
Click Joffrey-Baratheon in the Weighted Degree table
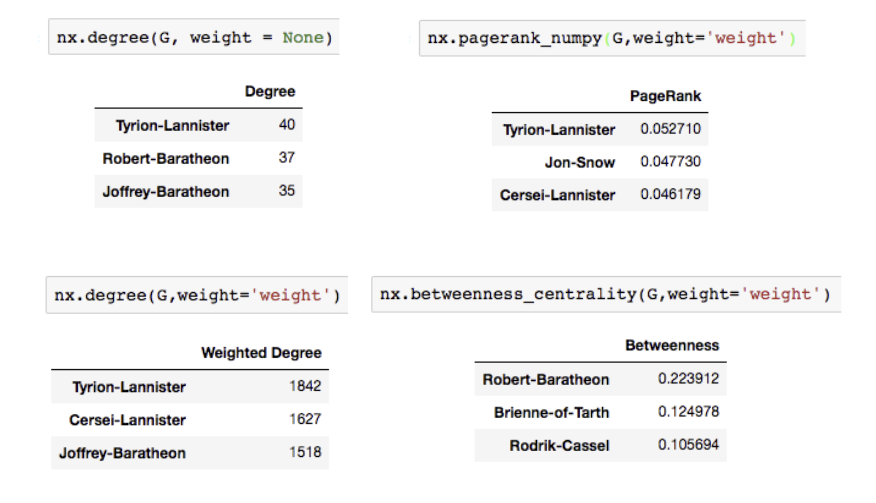pos(122,453)
